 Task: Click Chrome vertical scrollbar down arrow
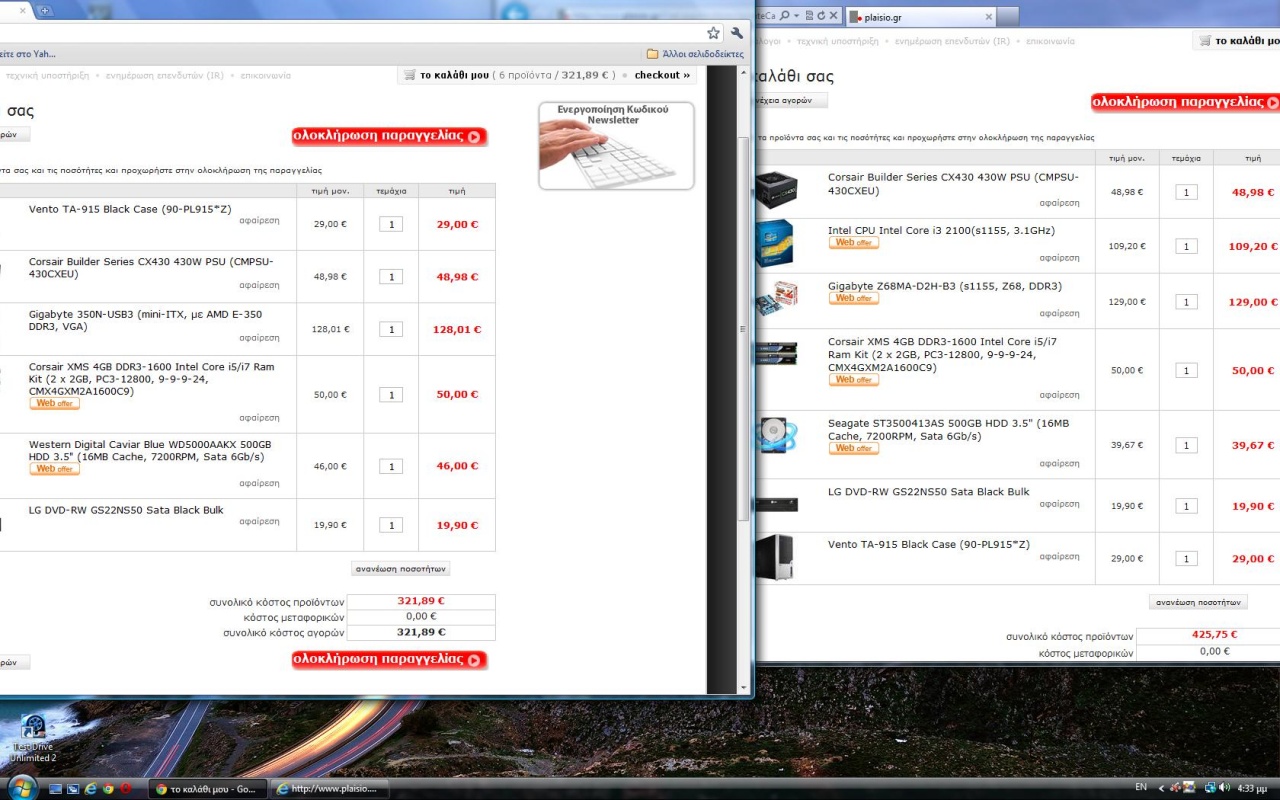[743, 688]
